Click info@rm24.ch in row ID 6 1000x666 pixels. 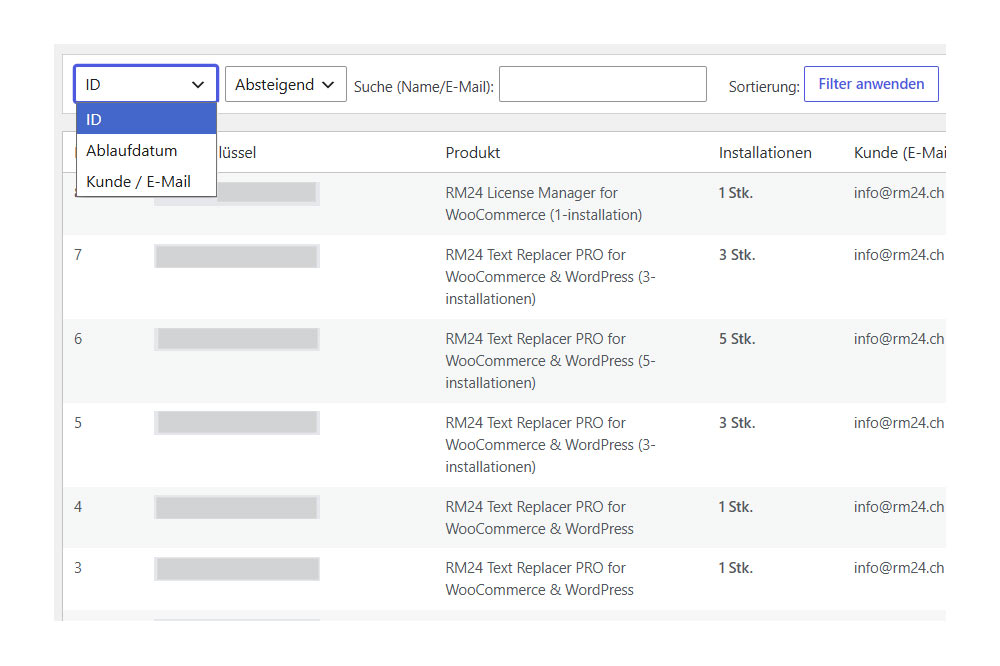tap(899, 339)
